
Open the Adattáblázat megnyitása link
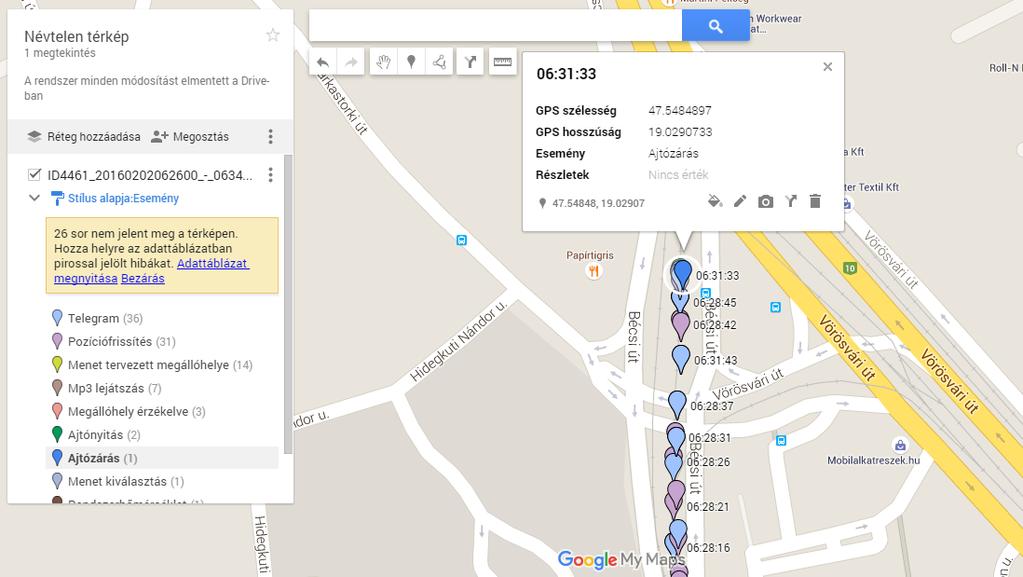click(151, 271)
